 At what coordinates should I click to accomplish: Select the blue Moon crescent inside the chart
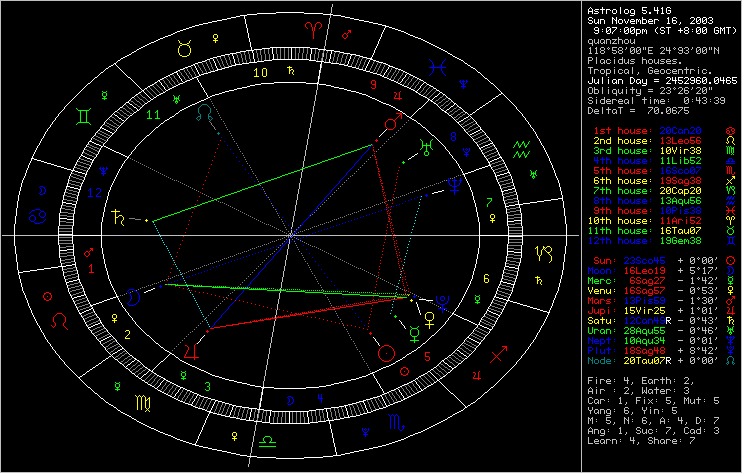click(133, 297)
